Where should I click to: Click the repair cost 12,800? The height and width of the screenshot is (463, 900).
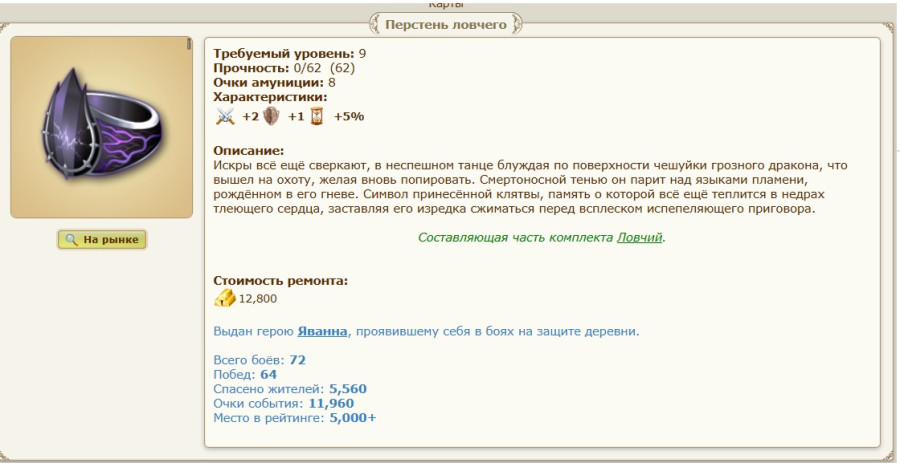(x=258, y=298)
